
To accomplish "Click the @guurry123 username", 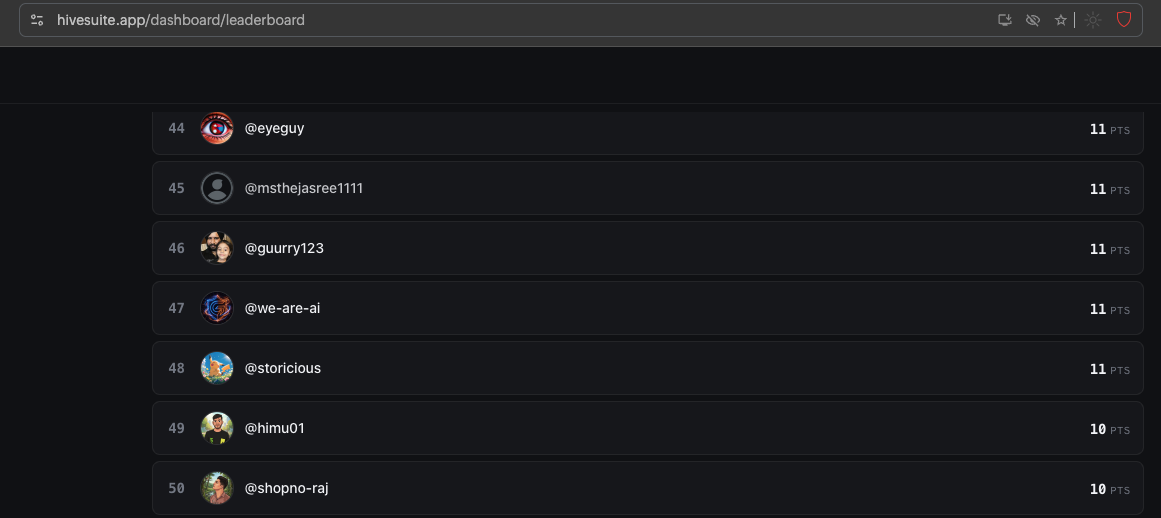I will click(x=284, y=248).
